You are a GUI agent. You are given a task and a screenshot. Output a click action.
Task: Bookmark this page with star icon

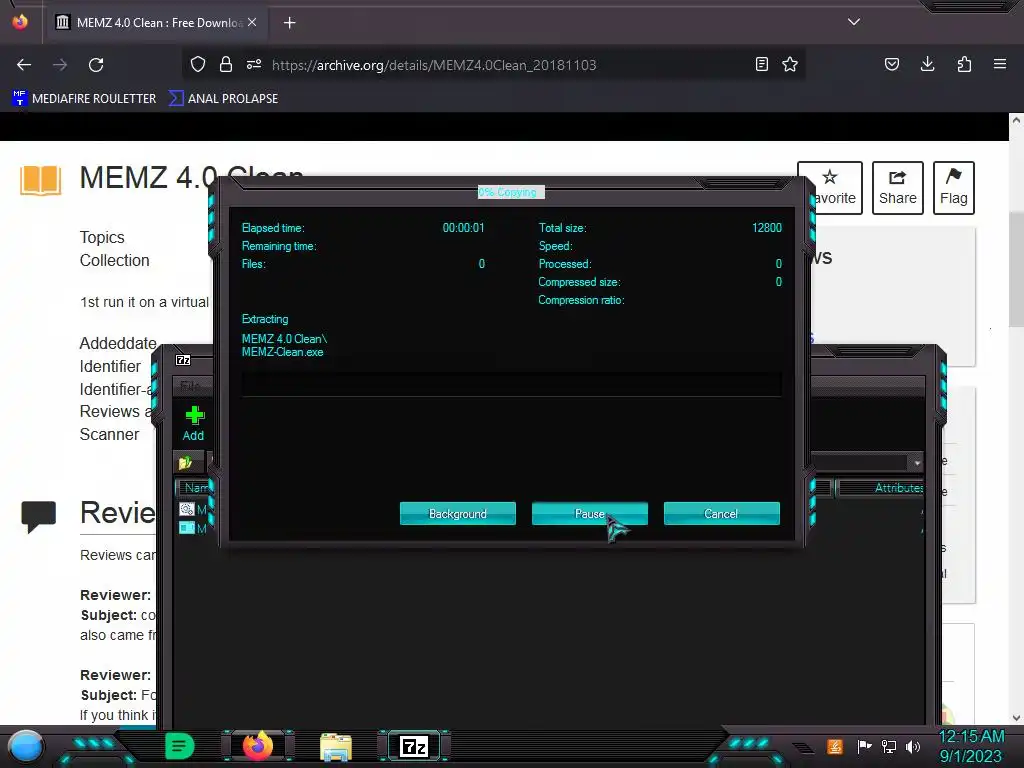click(790, 64)
